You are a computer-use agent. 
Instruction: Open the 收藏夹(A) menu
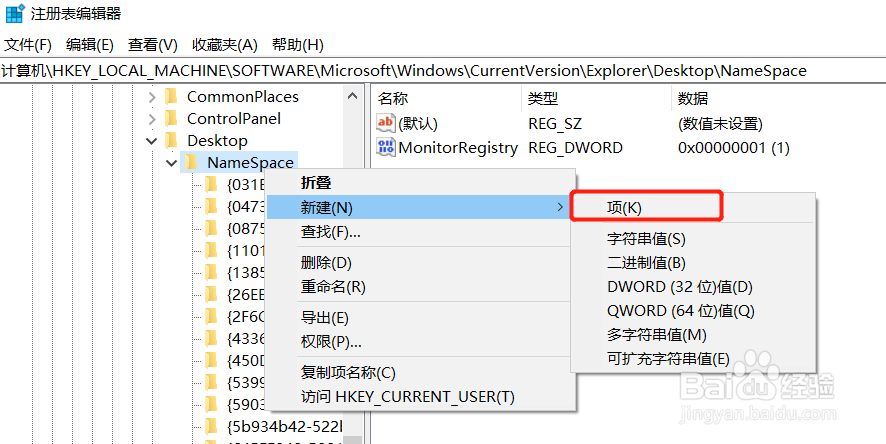(225, 45)
